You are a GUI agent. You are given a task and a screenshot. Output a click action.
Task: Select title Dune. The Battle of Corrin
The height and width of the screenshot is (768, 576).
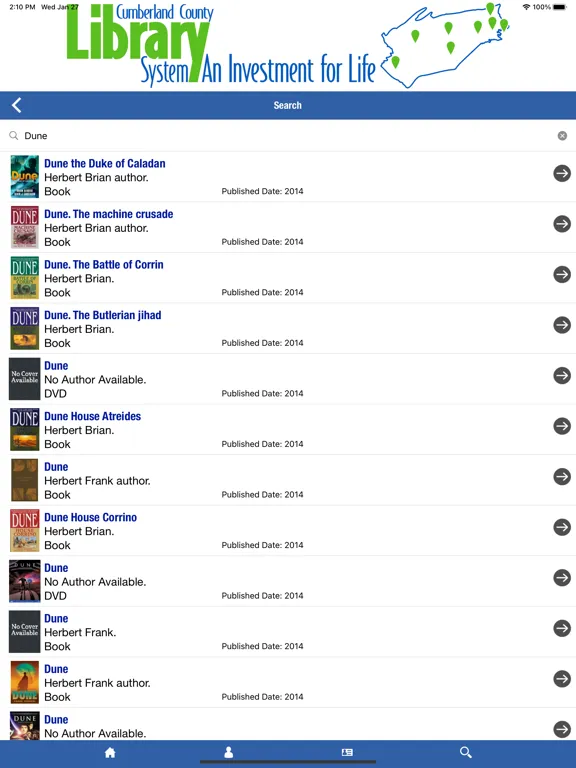pos(104,264)
